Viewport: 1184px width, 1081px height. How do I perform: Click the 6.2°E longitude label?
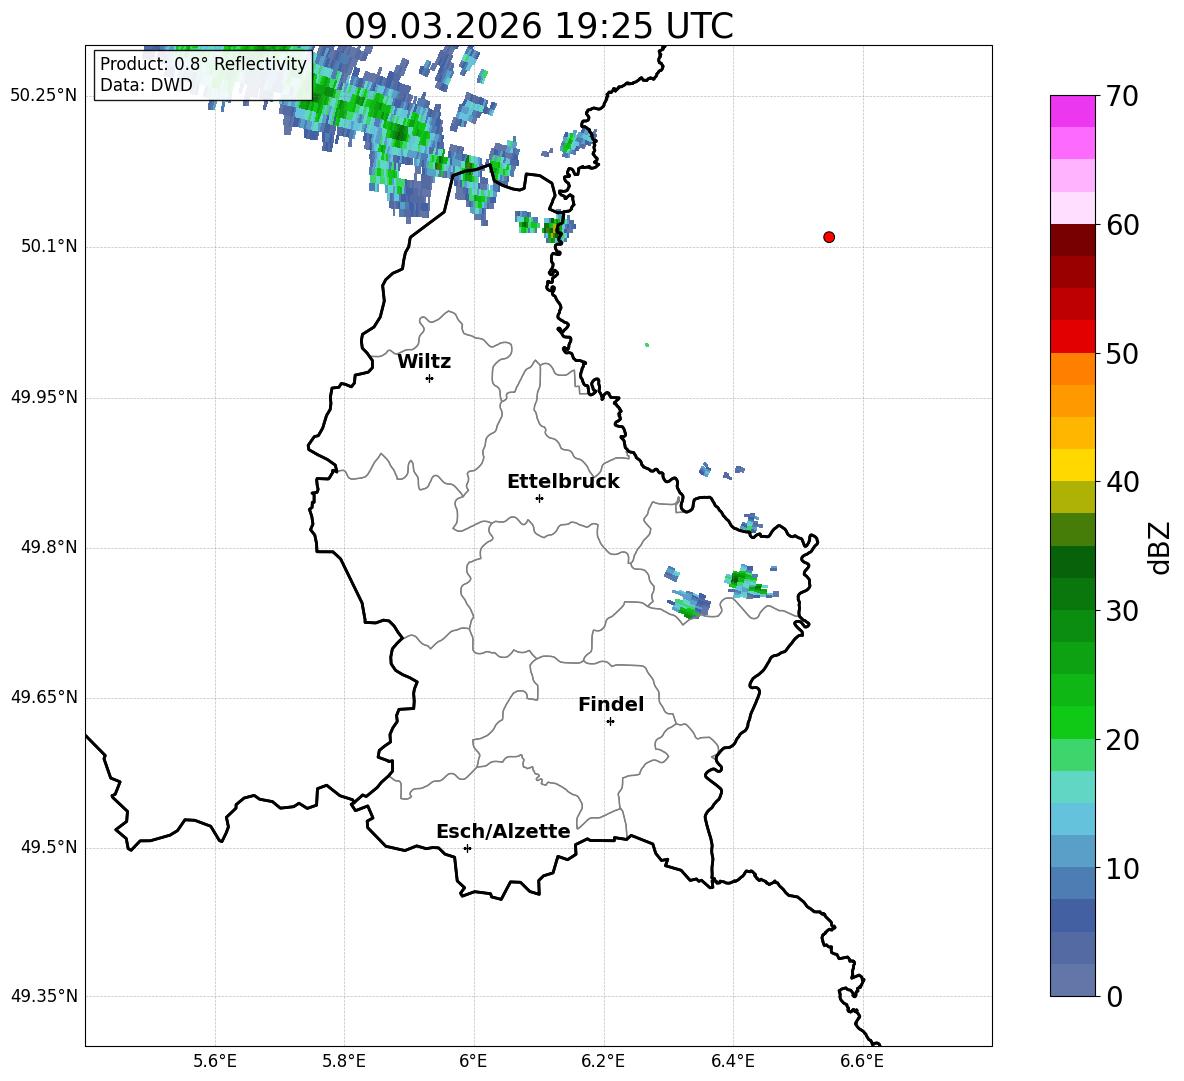pyautogui.click(x=603, y=1061)
